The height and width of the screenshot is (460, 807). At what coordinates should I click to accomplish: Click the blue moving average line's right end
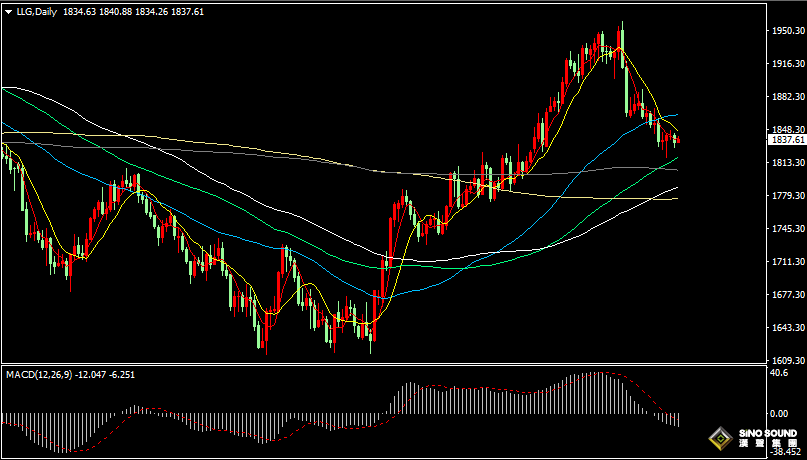pos(676,115)
